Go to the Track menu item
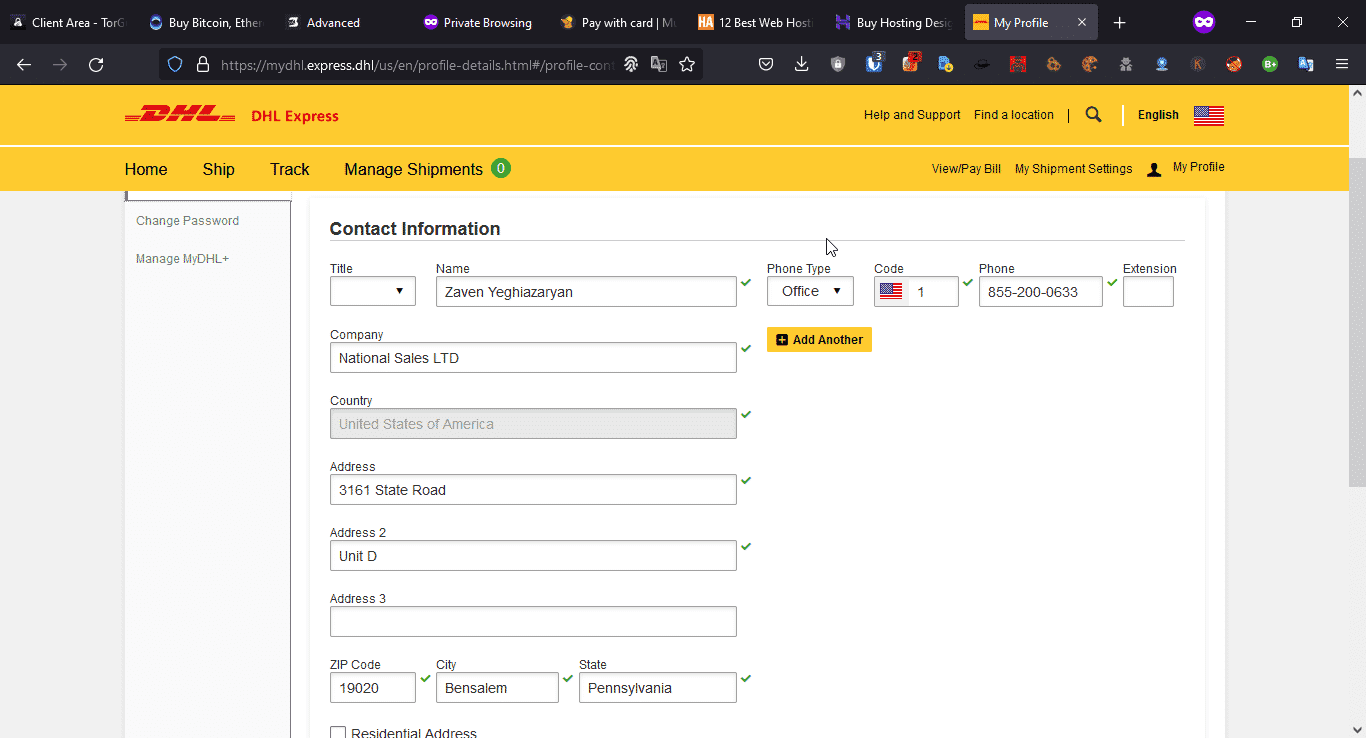 pyautogui.click(x=289, y=169)
